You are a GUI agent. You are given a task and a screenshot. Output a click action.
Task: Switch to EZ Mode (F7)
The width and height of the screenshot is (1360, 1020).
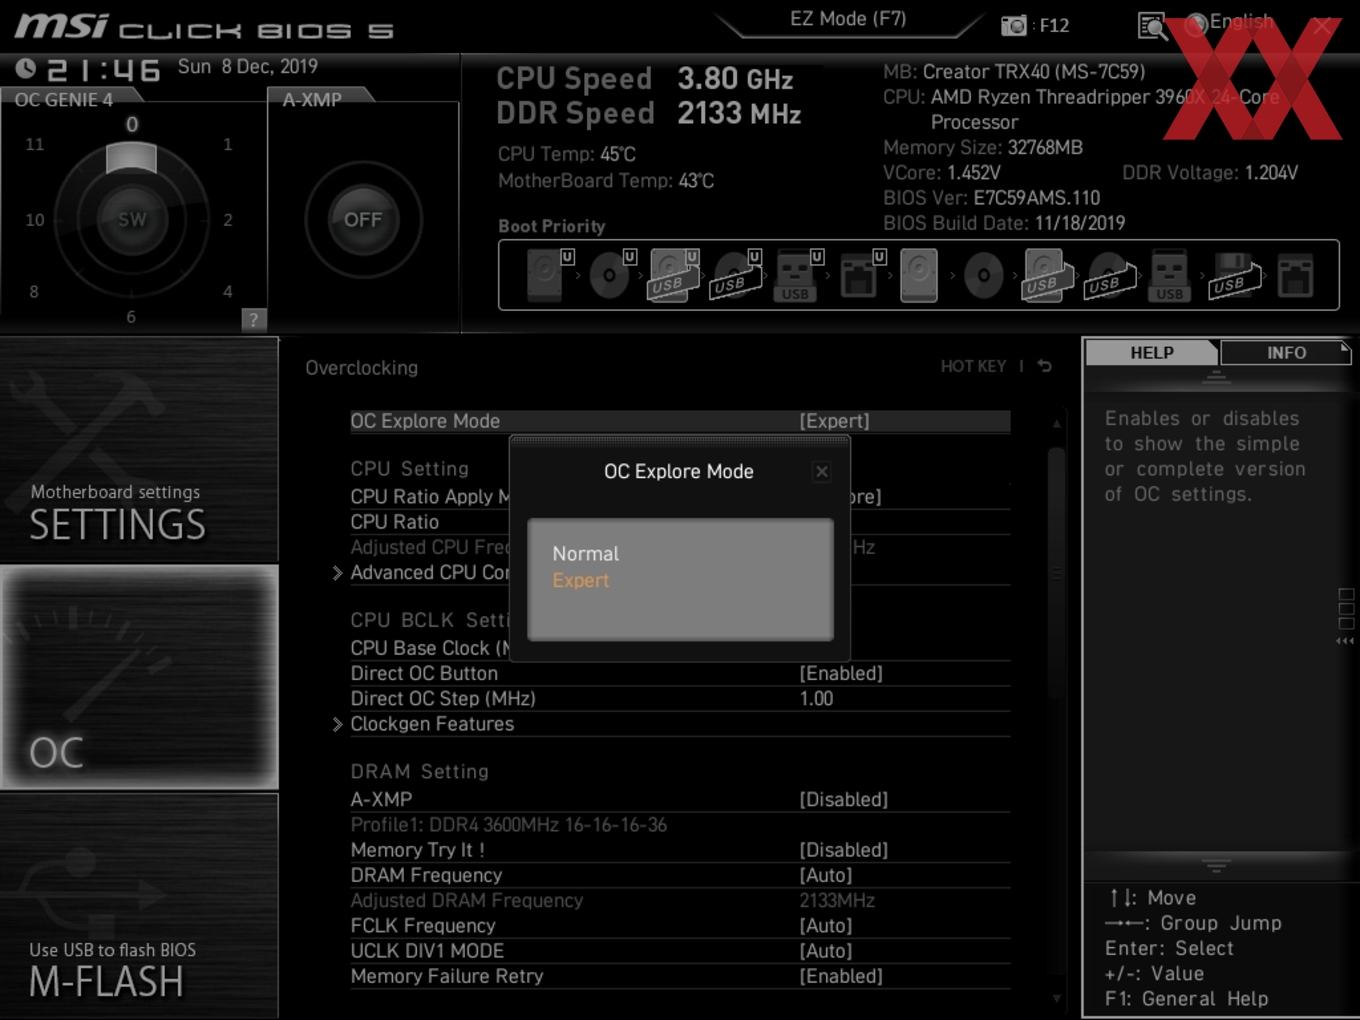pos(848,19)
